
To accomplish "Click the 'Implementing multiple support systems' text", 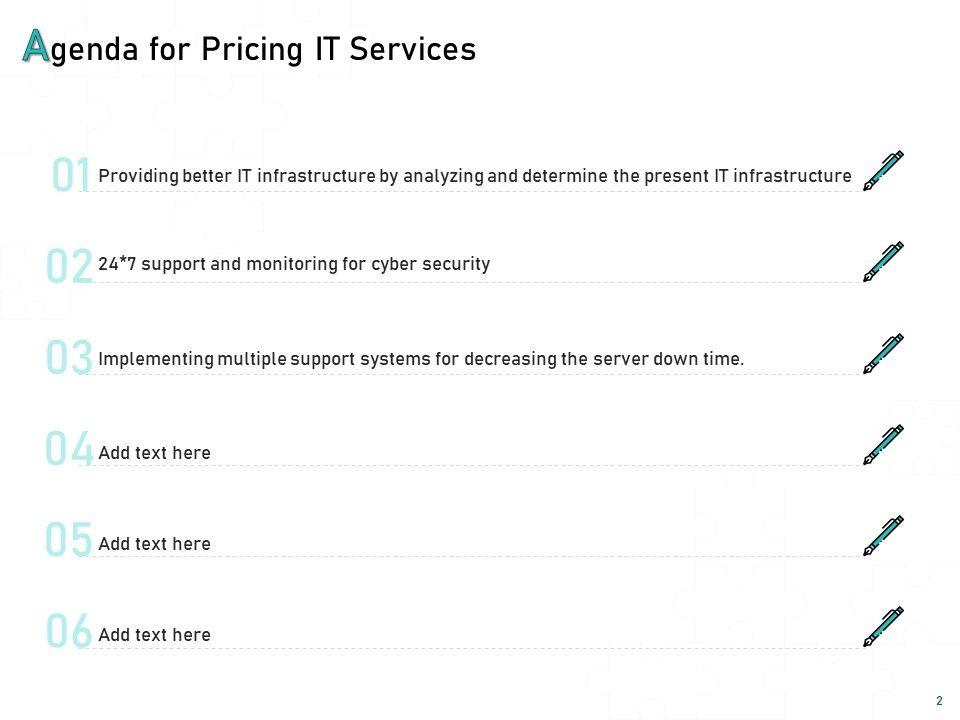I will point(421,359).
